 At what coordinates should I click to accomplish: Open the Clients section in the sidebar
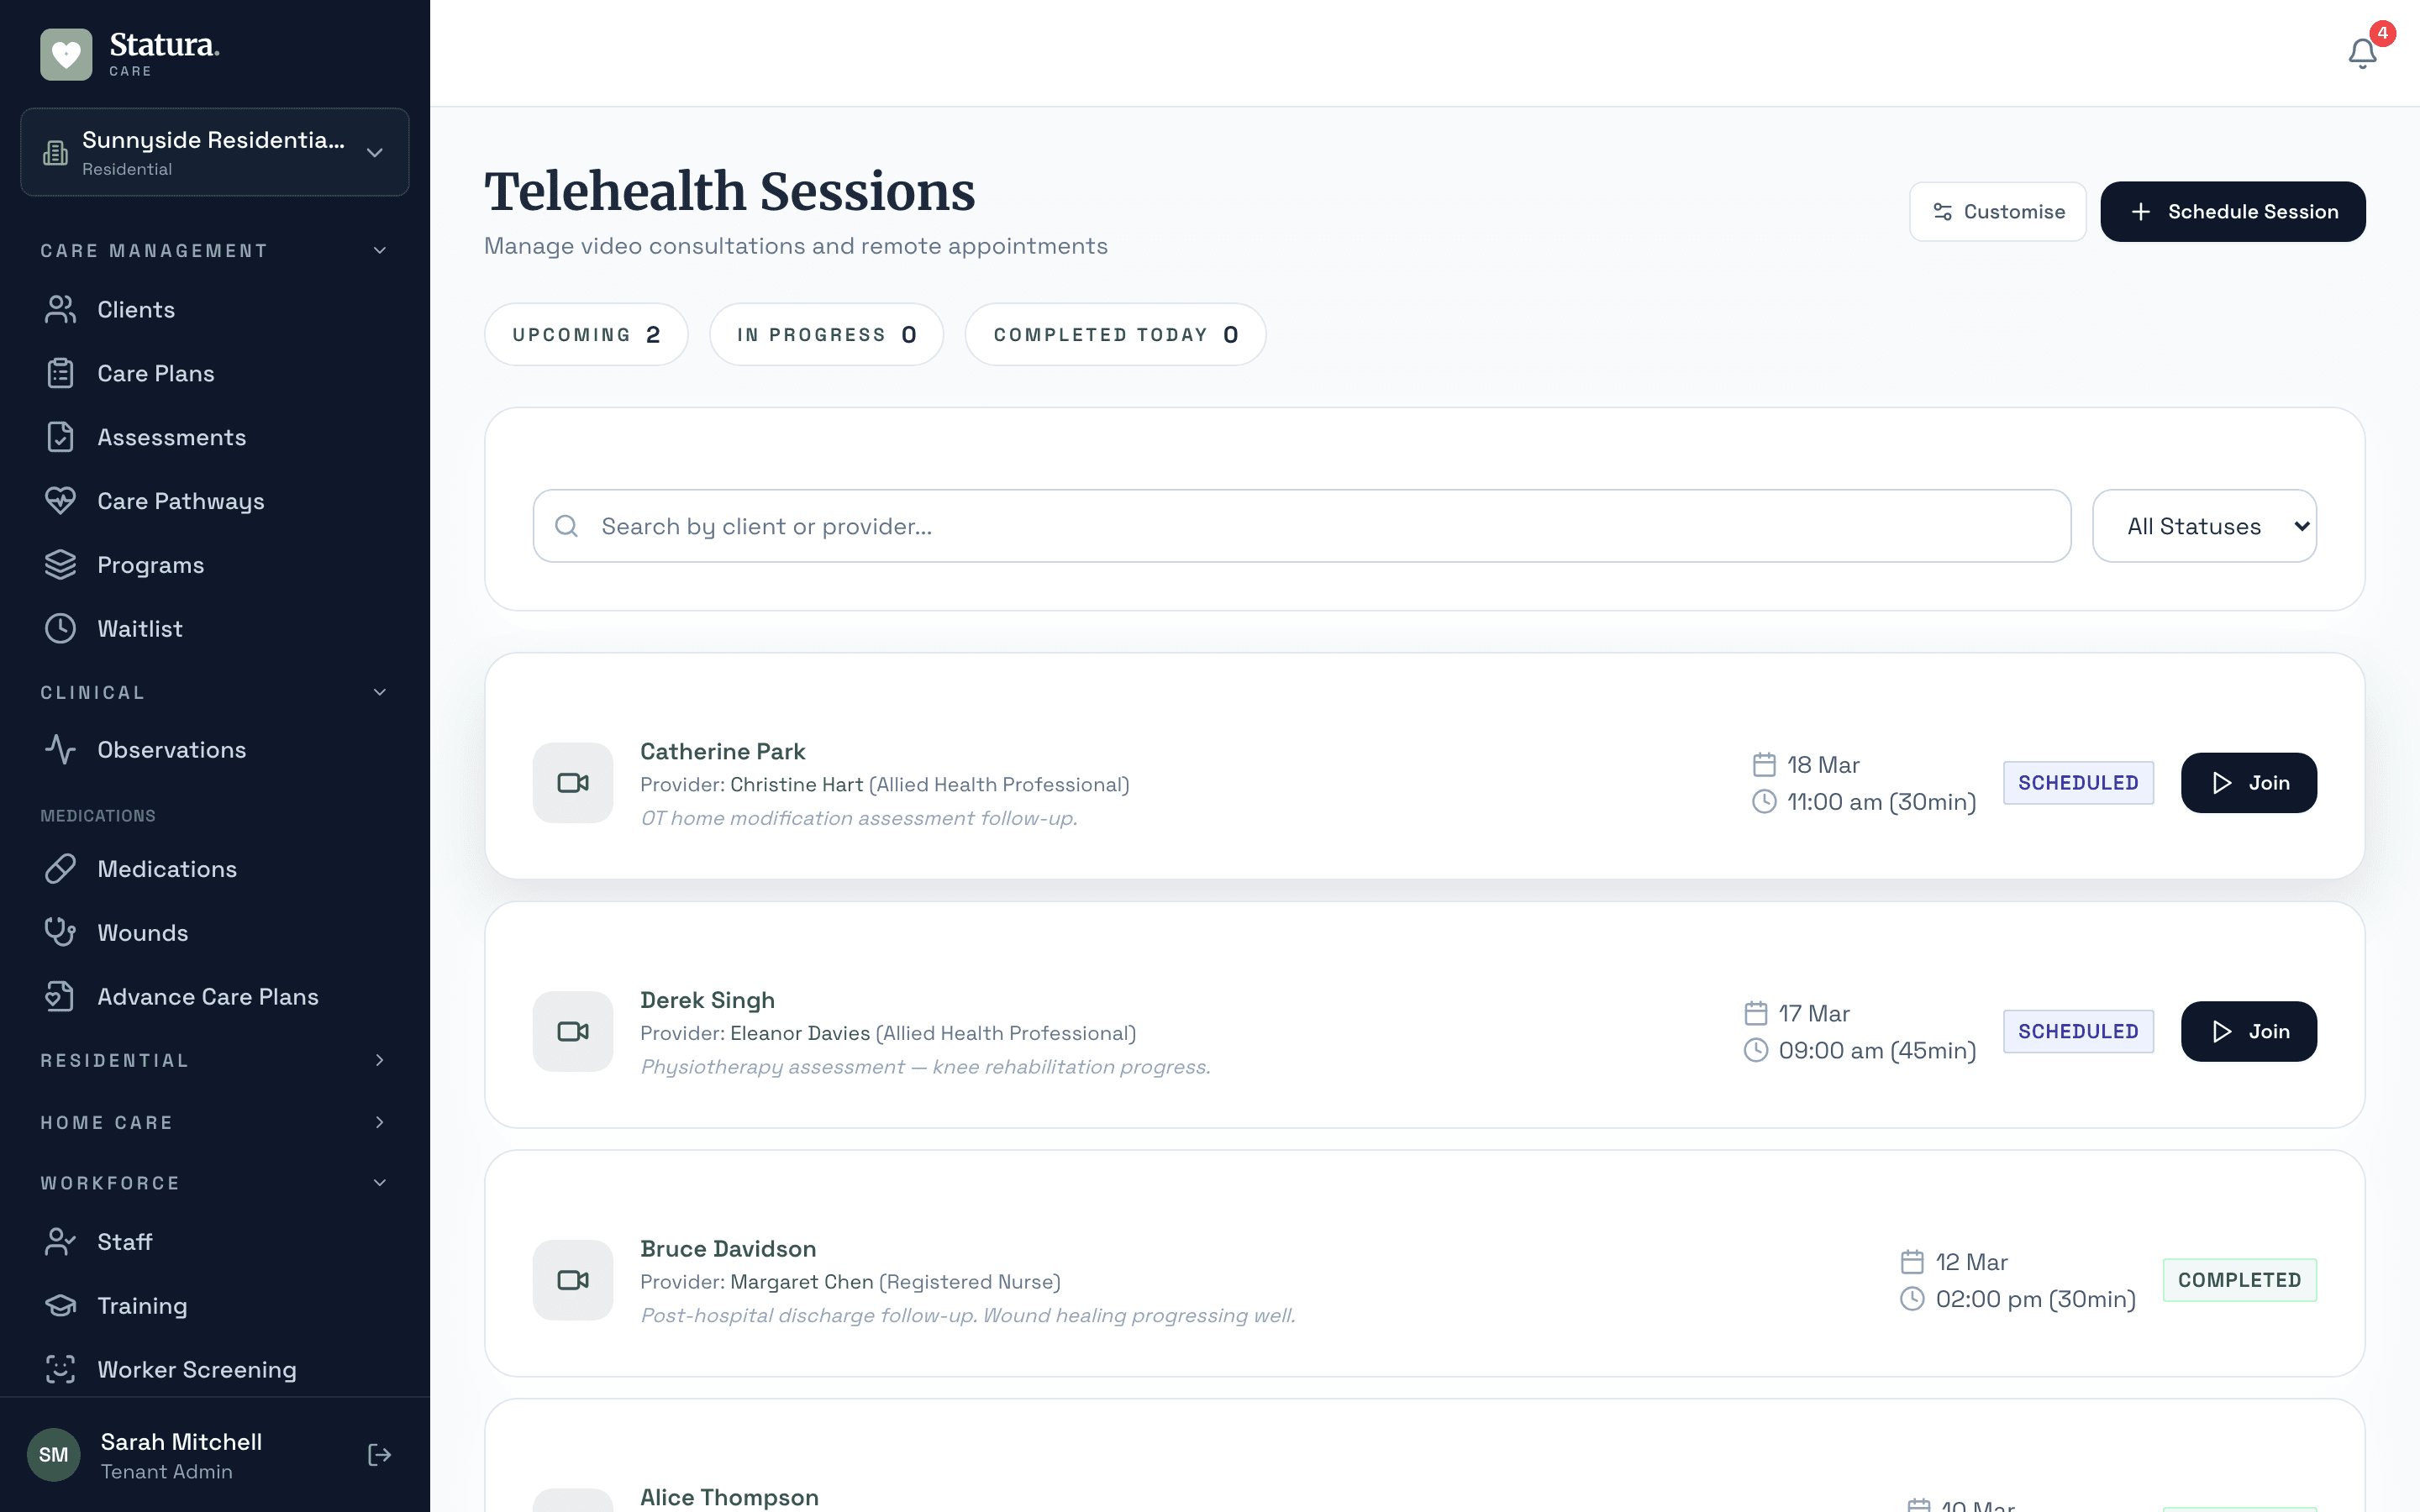tap(135, 309)
